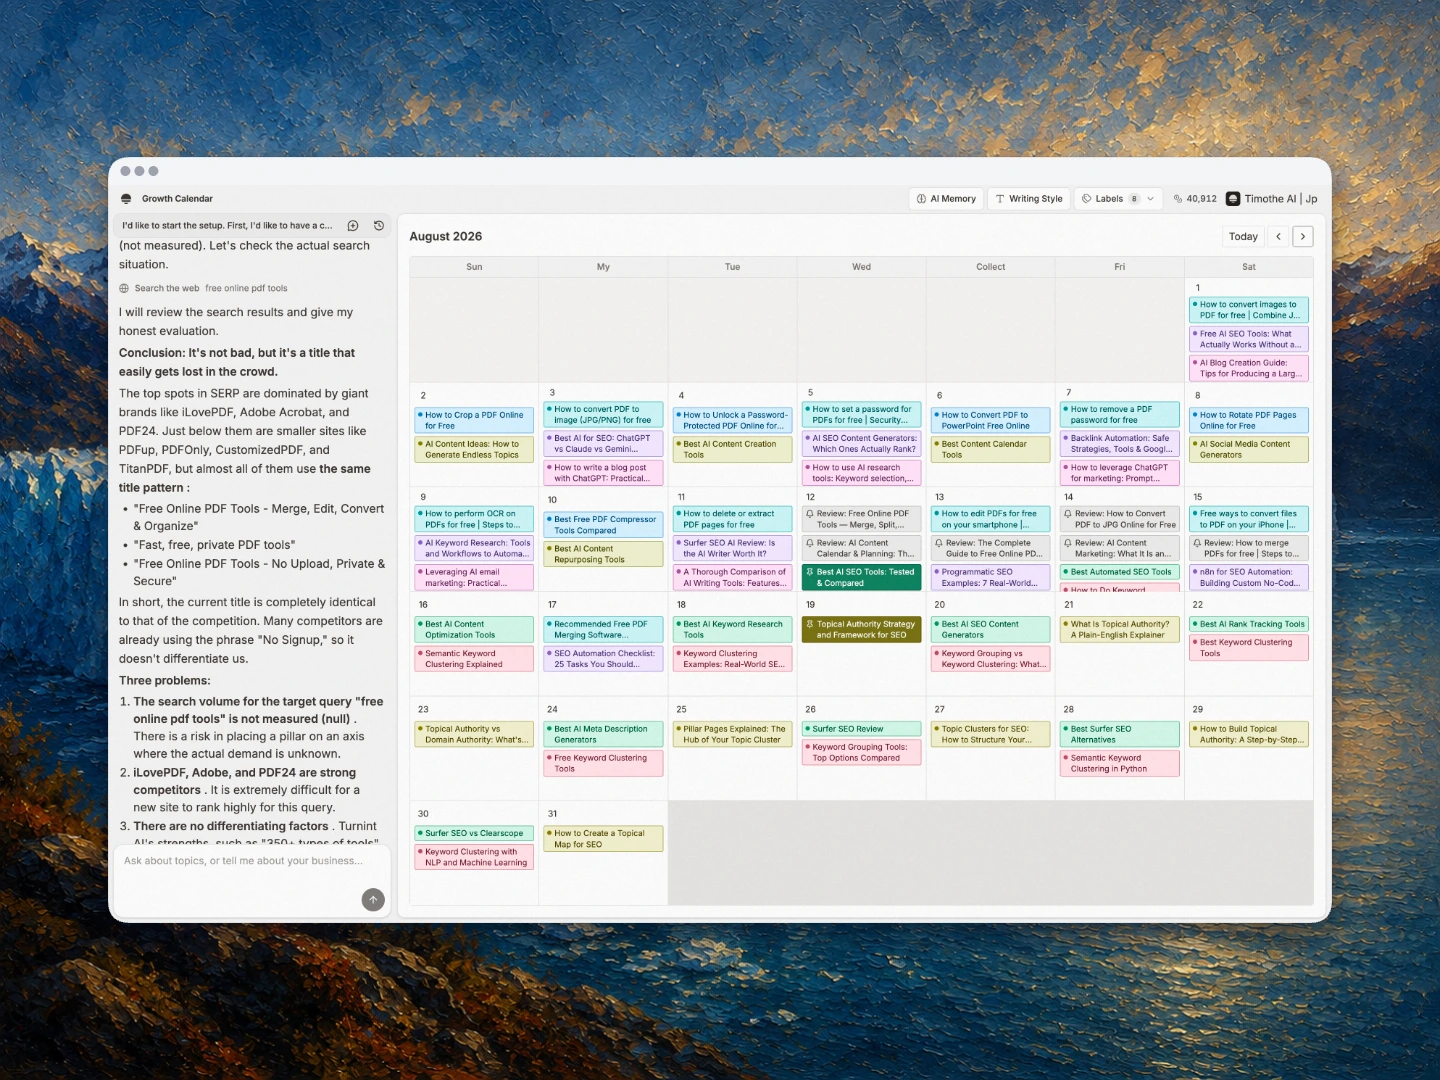
Task: Click bell icon on Review: AI Content Marketing event
Action: (1068, 543)
